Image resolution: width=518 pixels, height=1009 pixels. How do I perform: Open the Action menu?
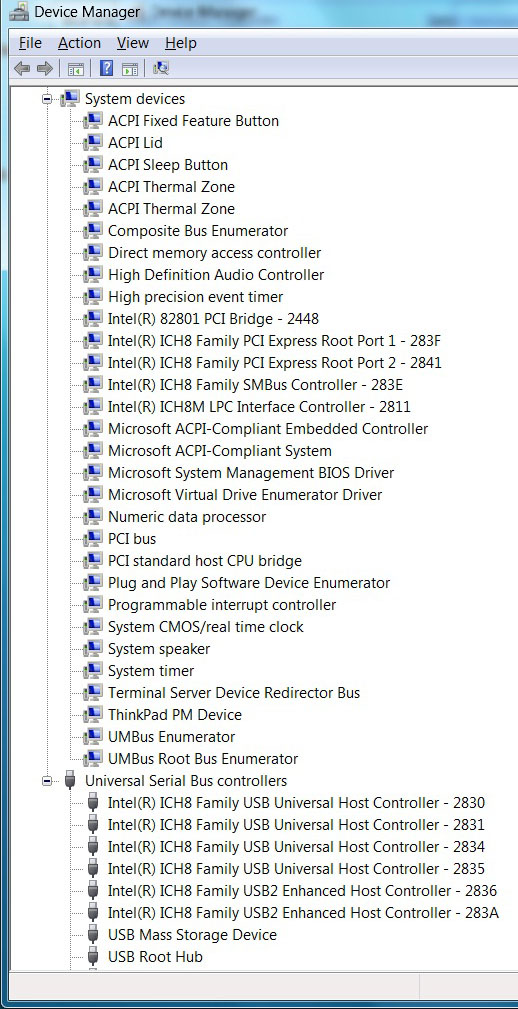[x=79, y=43]
